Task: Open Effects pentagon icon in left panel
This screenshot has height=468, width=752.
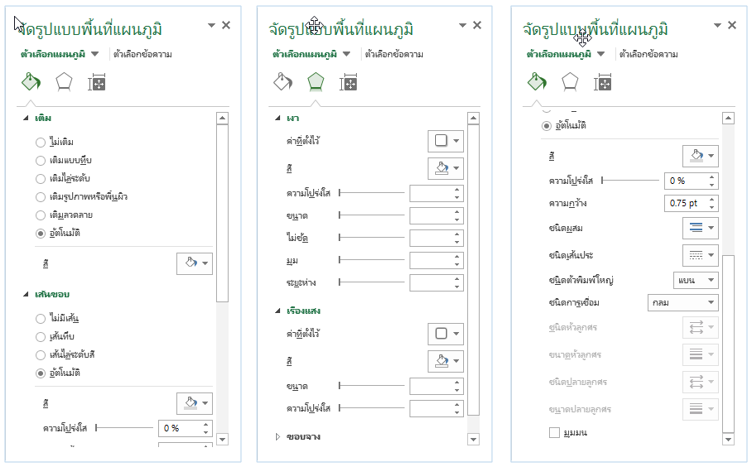Action: pos(64,82)
